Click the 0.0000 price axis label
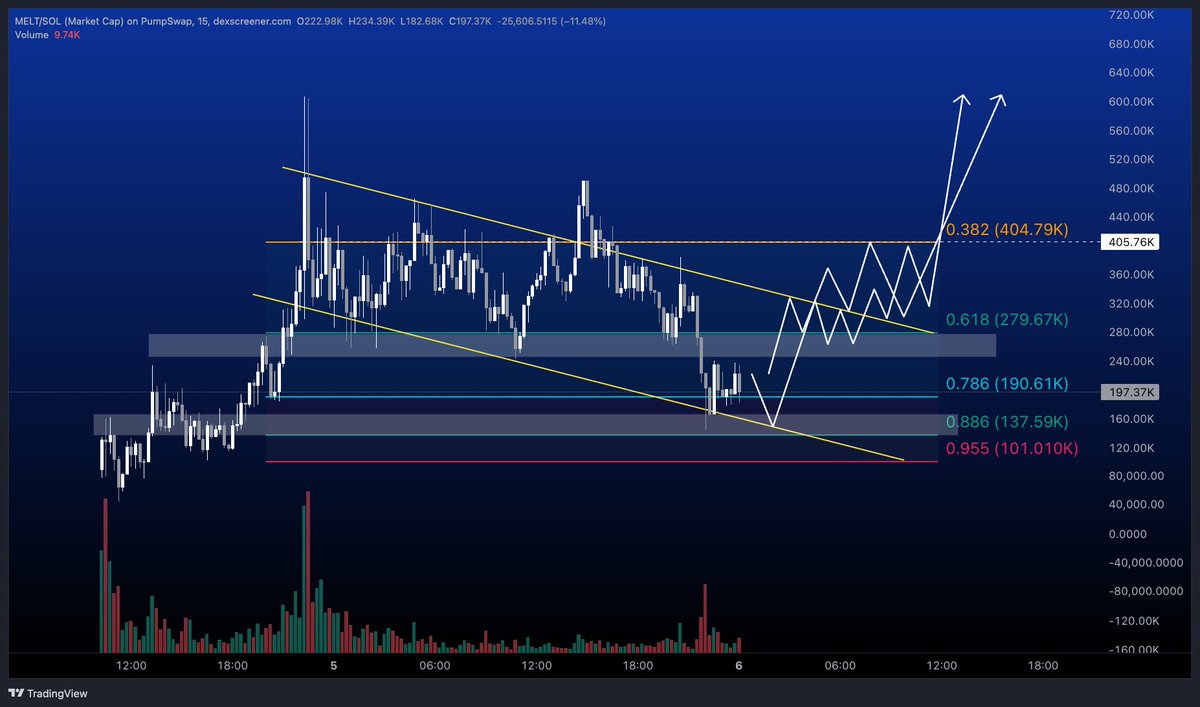The width and height of the screenshot is (1200, 707). [1126, 535]
